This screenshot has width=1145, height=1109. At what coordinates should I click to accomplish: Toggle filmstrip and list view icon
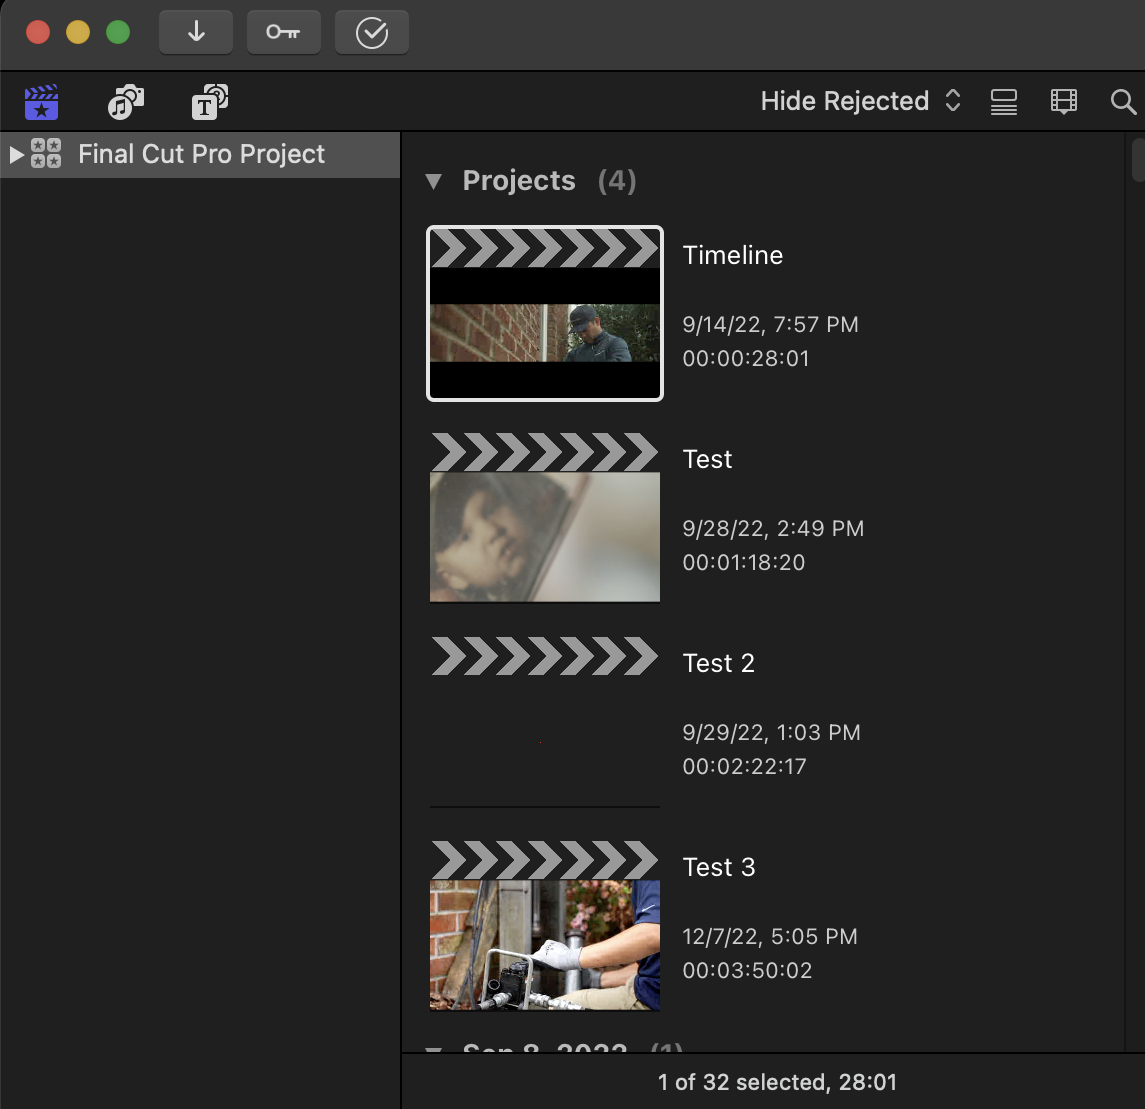pyautogui.click(x=1003, y=101)
